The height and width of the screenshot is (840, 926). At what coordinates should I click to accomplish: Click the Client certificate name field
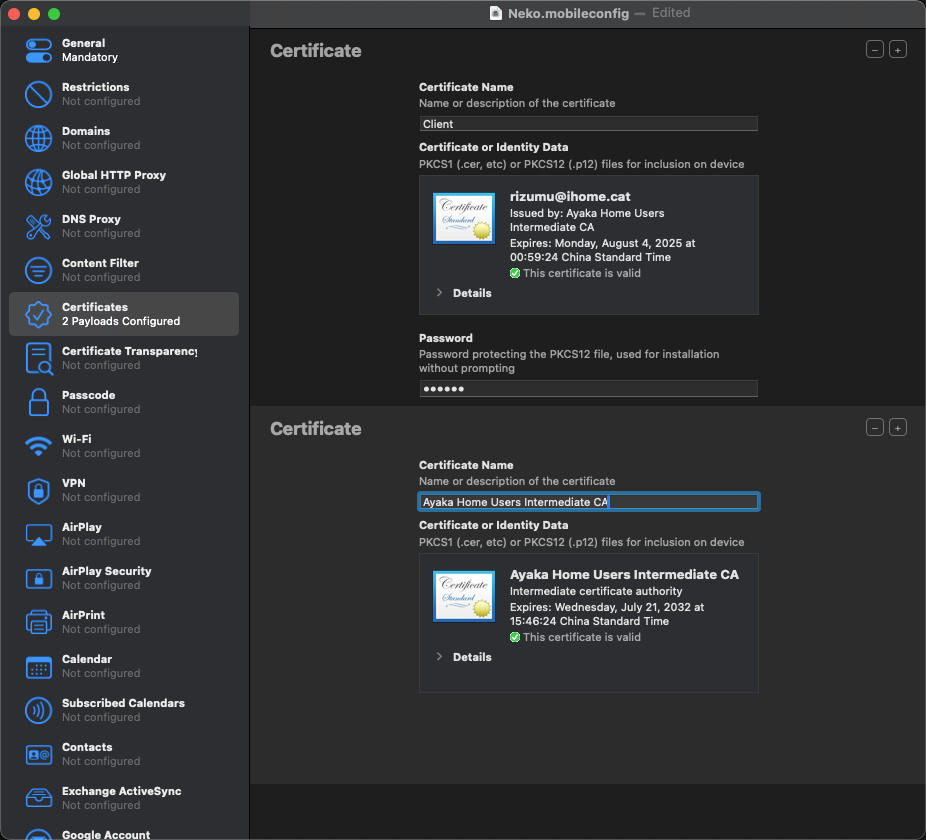pyautogui.click(x=588, y=124)
